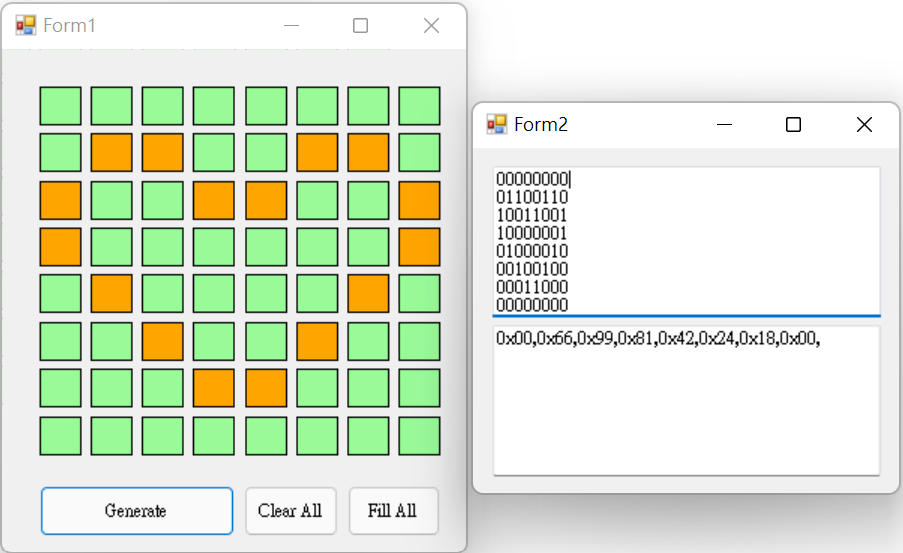Click inside the hex output text box
This screenshot has height=553, width=903.
pyautogui.click(x=686, y=401)
